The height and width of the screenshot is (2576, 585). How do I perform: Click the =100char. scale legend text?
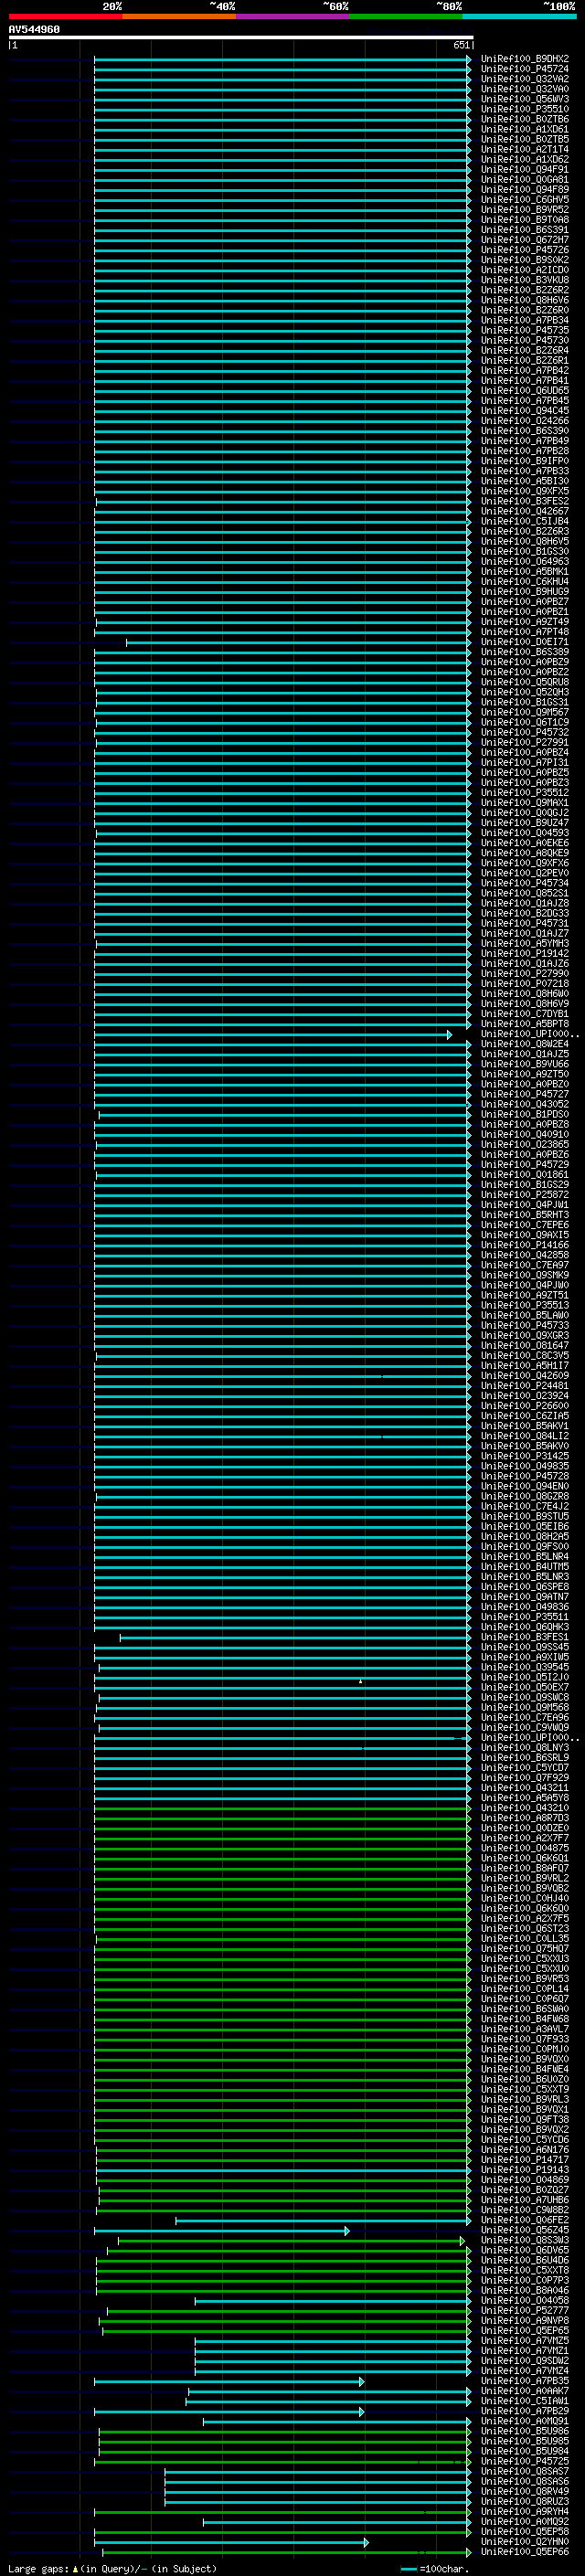[443, 2568]
